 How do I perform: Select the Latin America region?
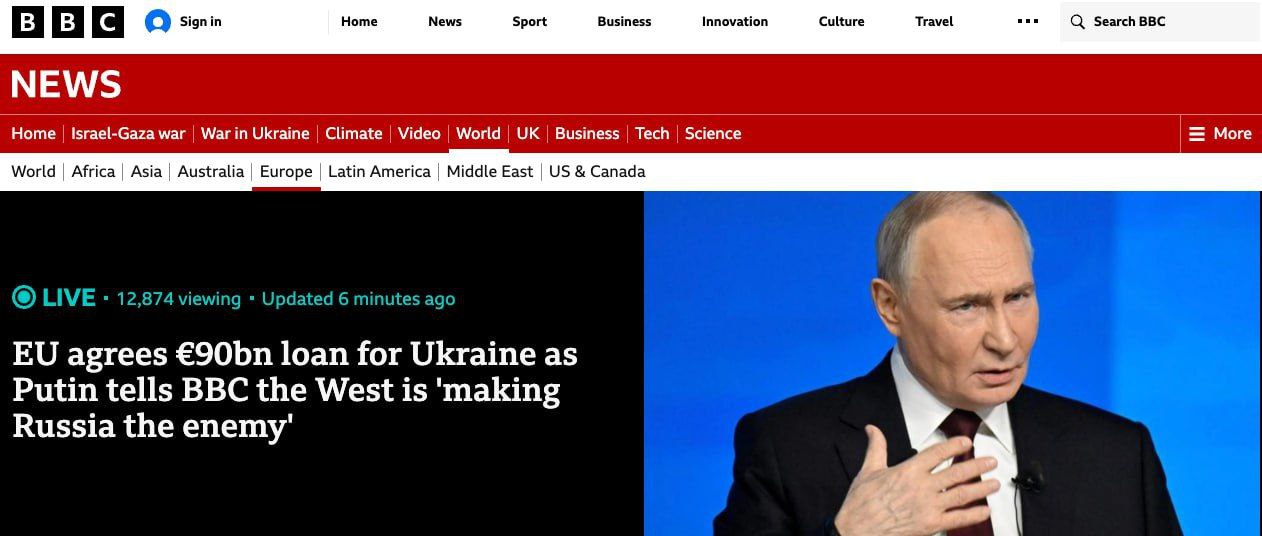379,171
